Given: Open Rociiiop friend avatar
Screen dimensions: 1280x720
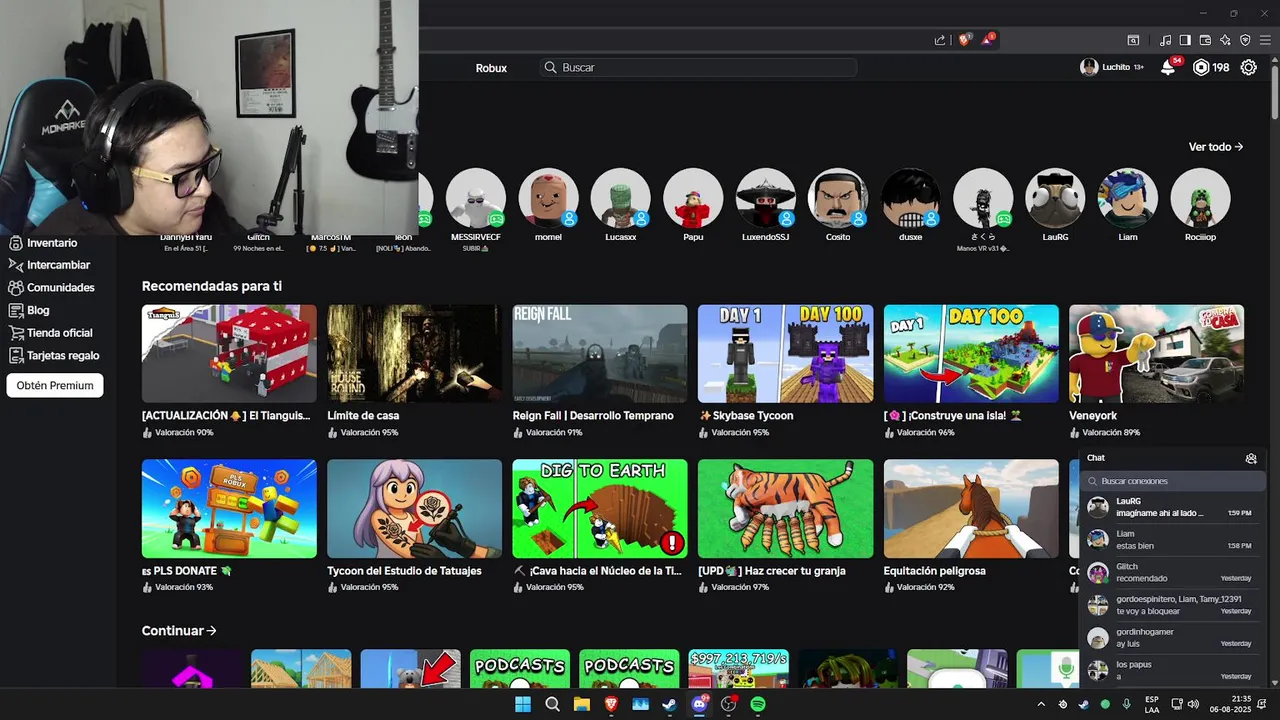Looking at the screenshot, I should coord(1200,197).
